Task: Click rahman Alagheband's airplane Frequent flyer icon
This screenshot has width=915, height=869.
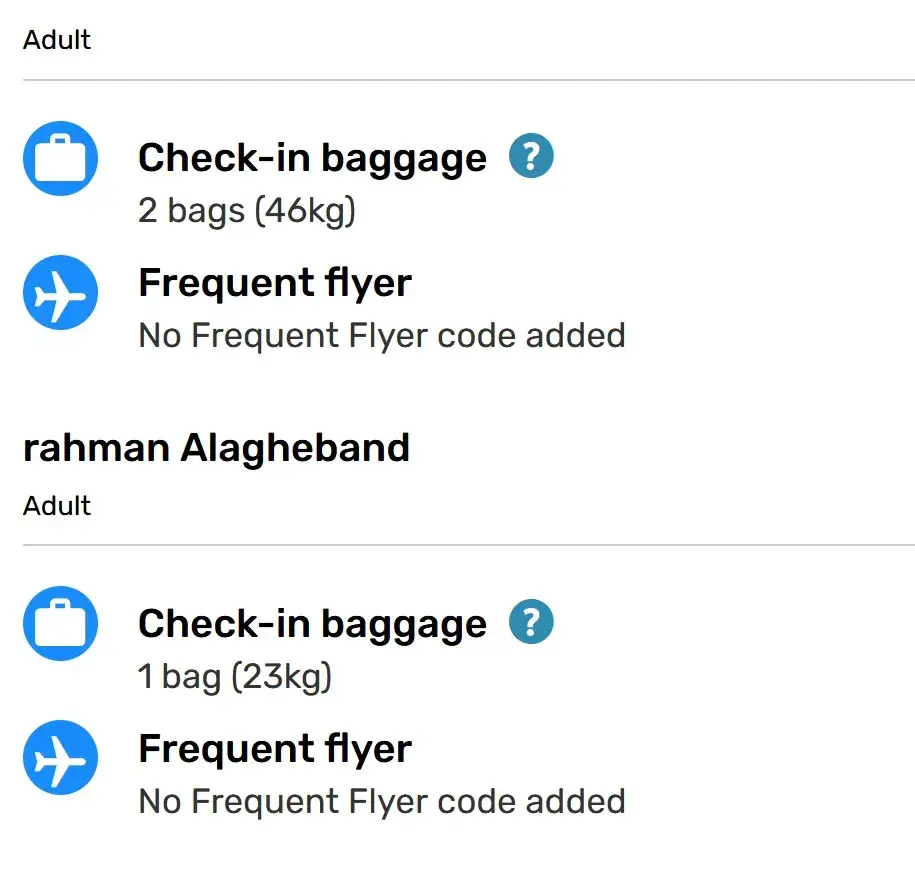Action: tap(60, 758)
